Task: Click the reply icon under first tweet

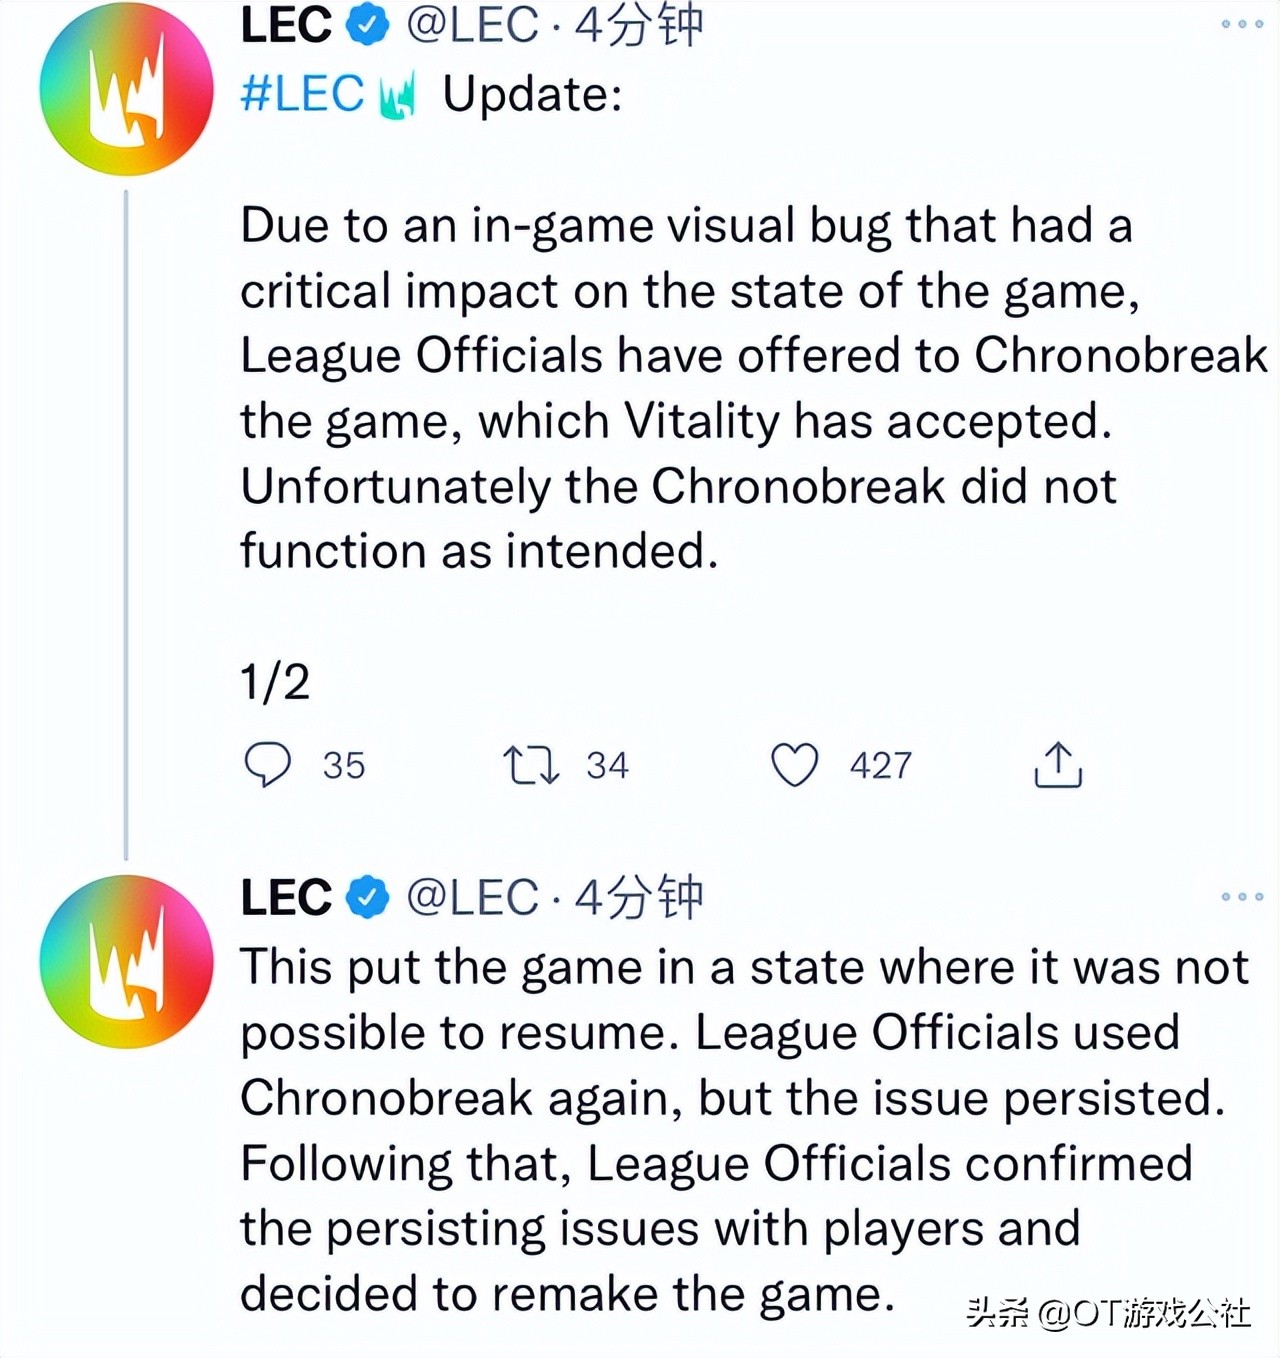Action: coord(267,765)
